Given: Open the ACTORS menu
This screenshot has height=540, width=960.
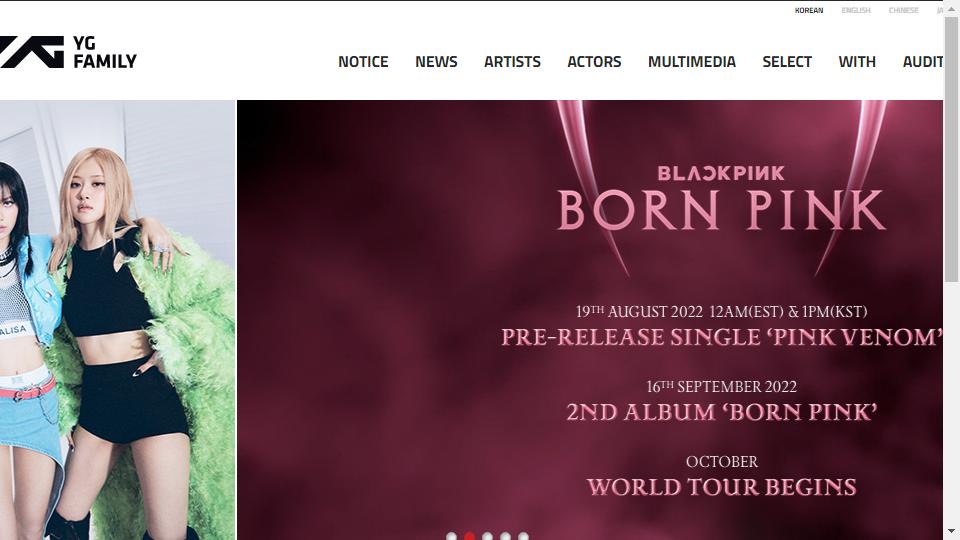Looking at the screenshot, I should [594, 62].
